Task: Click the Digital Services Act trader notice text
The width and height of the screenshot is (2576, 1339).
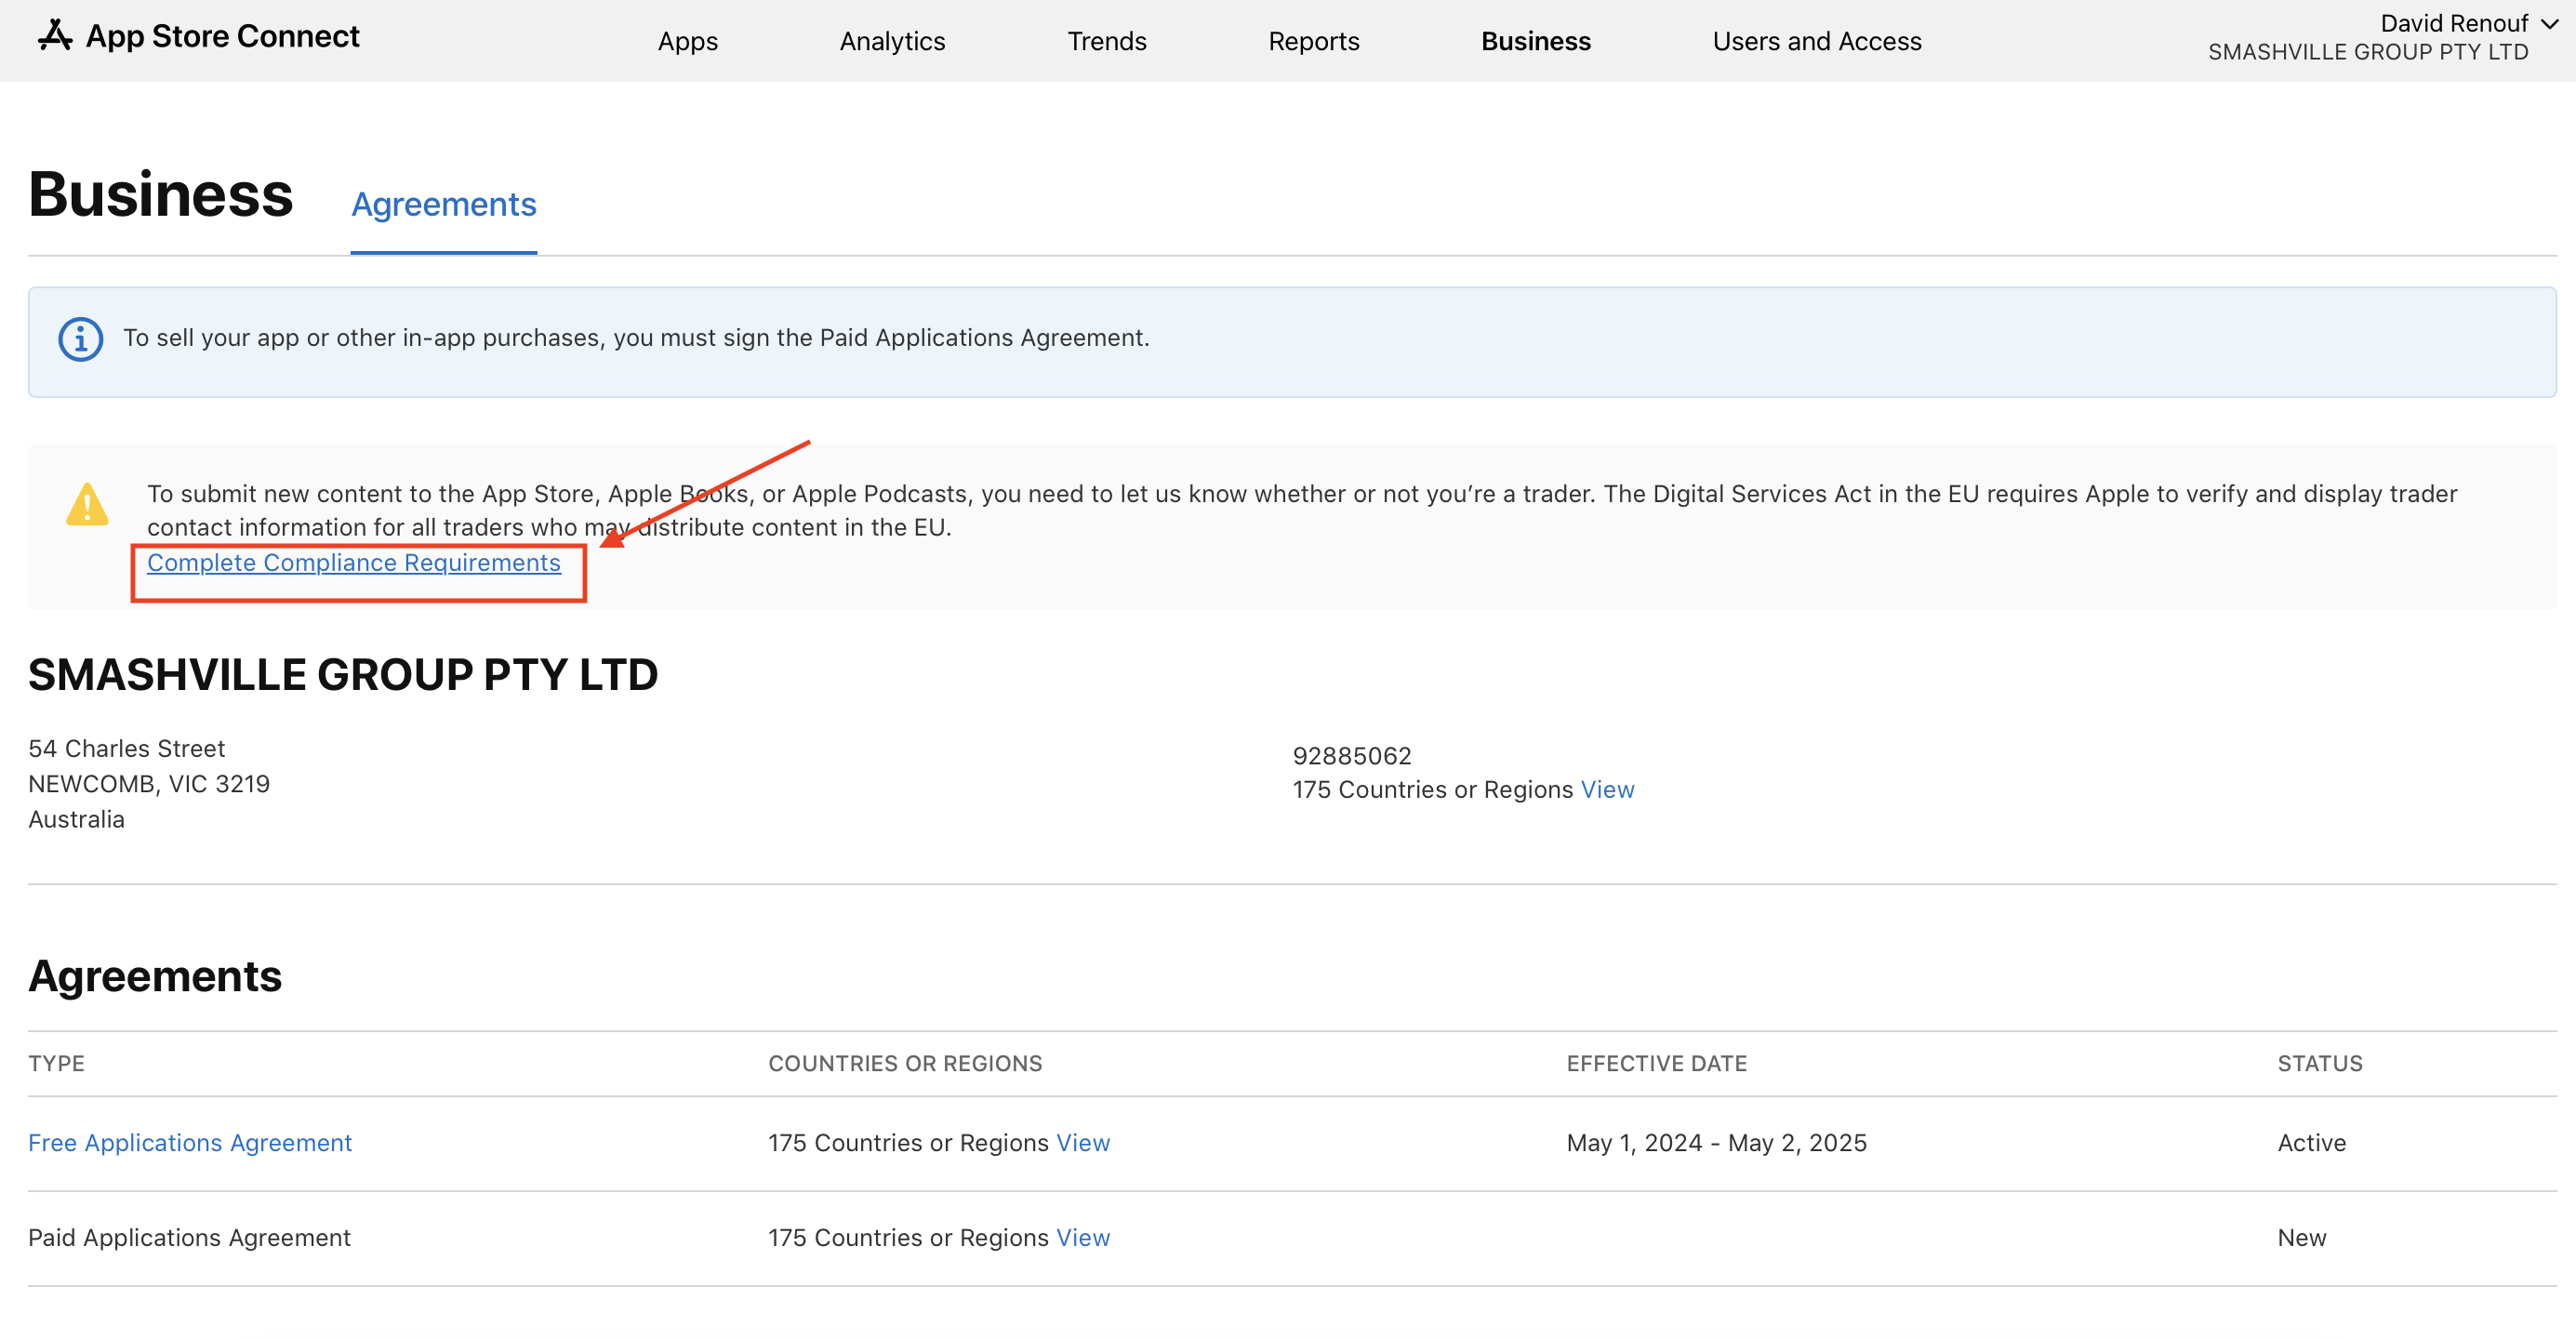Action: (1302, 510)
